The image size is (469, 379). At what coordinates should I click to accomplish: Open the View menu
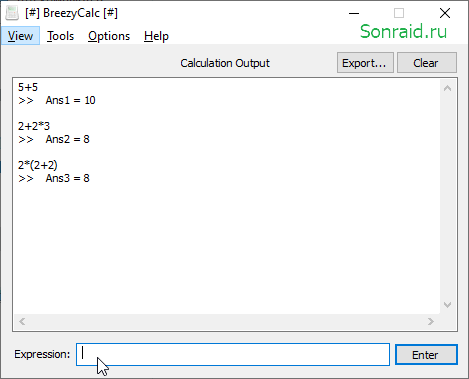pyautogui.click(x=20, y=36)
